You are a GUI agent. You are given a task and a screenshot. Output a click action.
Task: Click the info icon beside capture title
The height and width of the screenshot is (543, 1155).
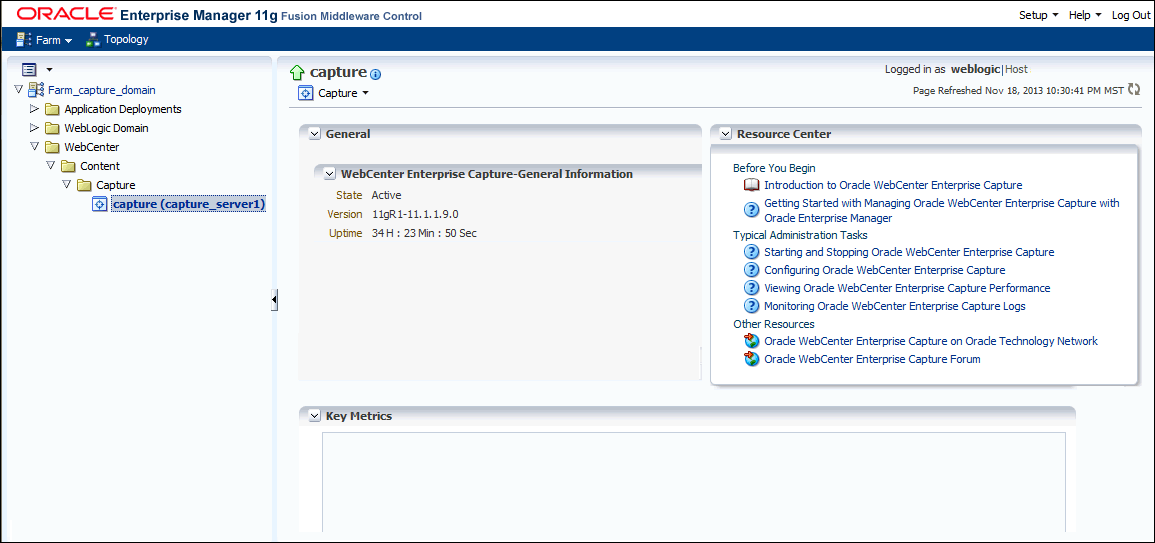[x=376, y=74]
